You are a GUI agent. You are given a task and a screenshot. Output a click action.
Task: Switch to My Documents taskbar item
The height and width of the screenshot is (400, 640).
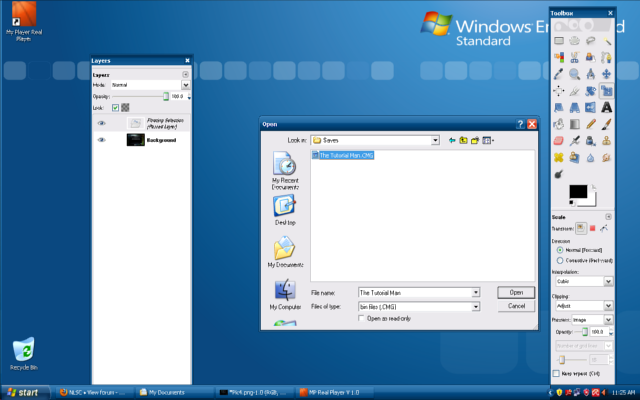[x=171, y=392]
